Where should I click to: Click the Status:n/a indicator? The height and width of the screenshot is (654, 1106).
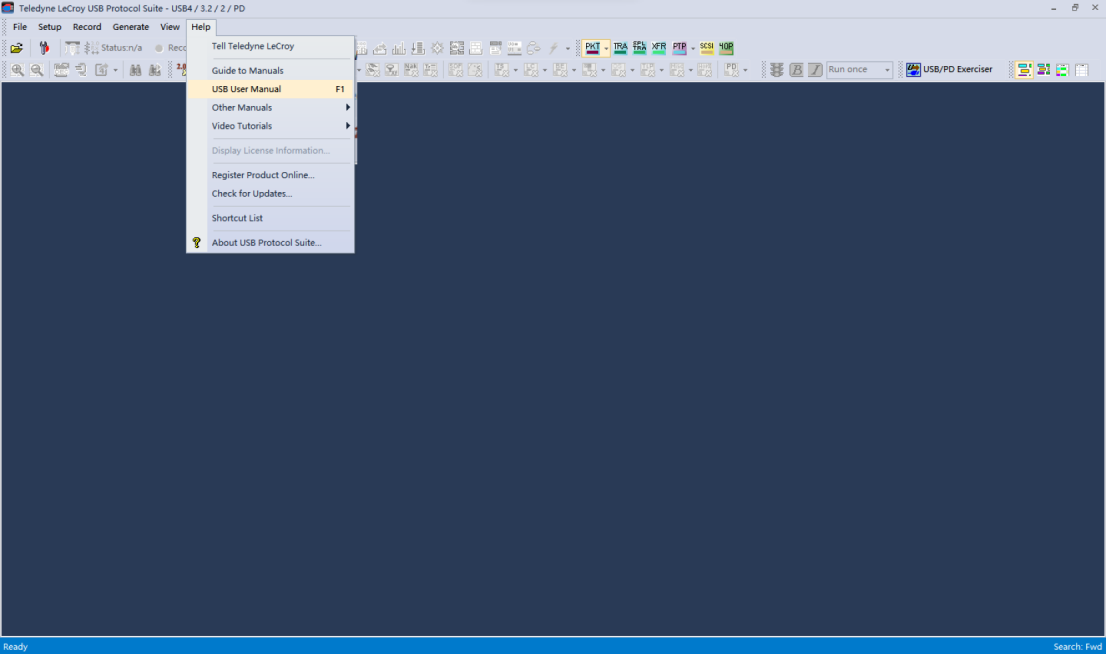(113, 48)
